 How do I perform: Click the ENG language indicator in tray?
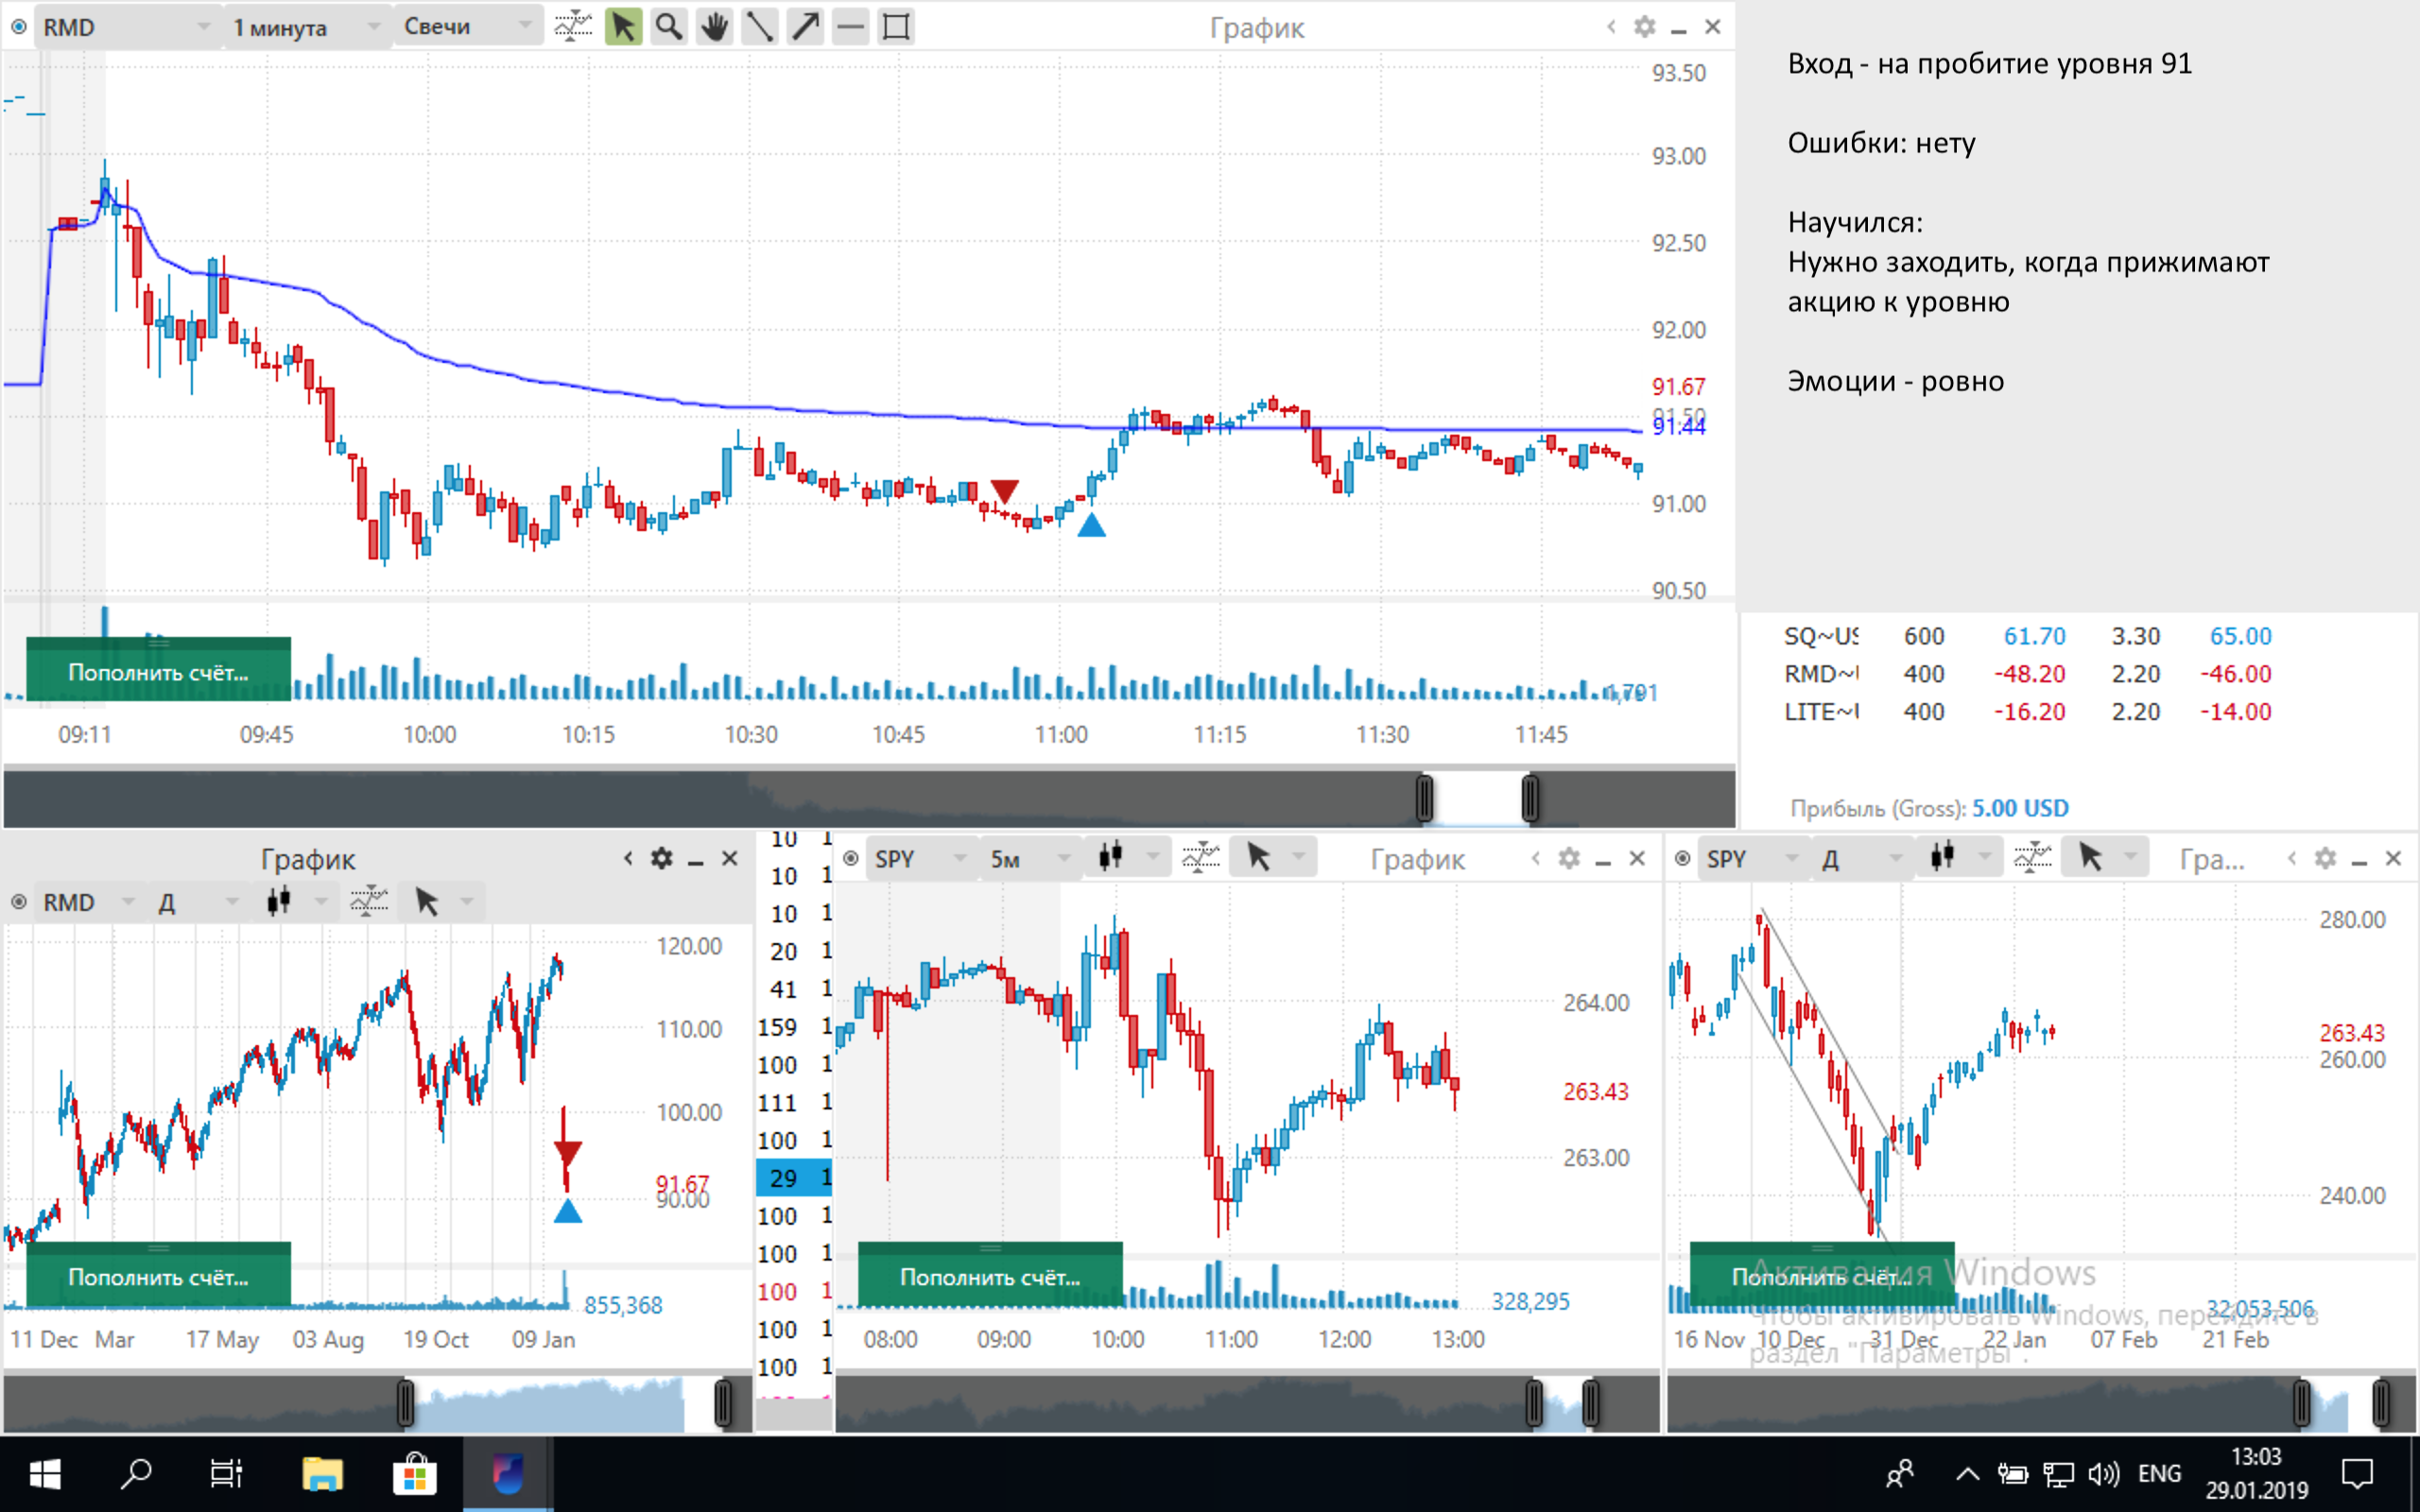(2159, 1473)
